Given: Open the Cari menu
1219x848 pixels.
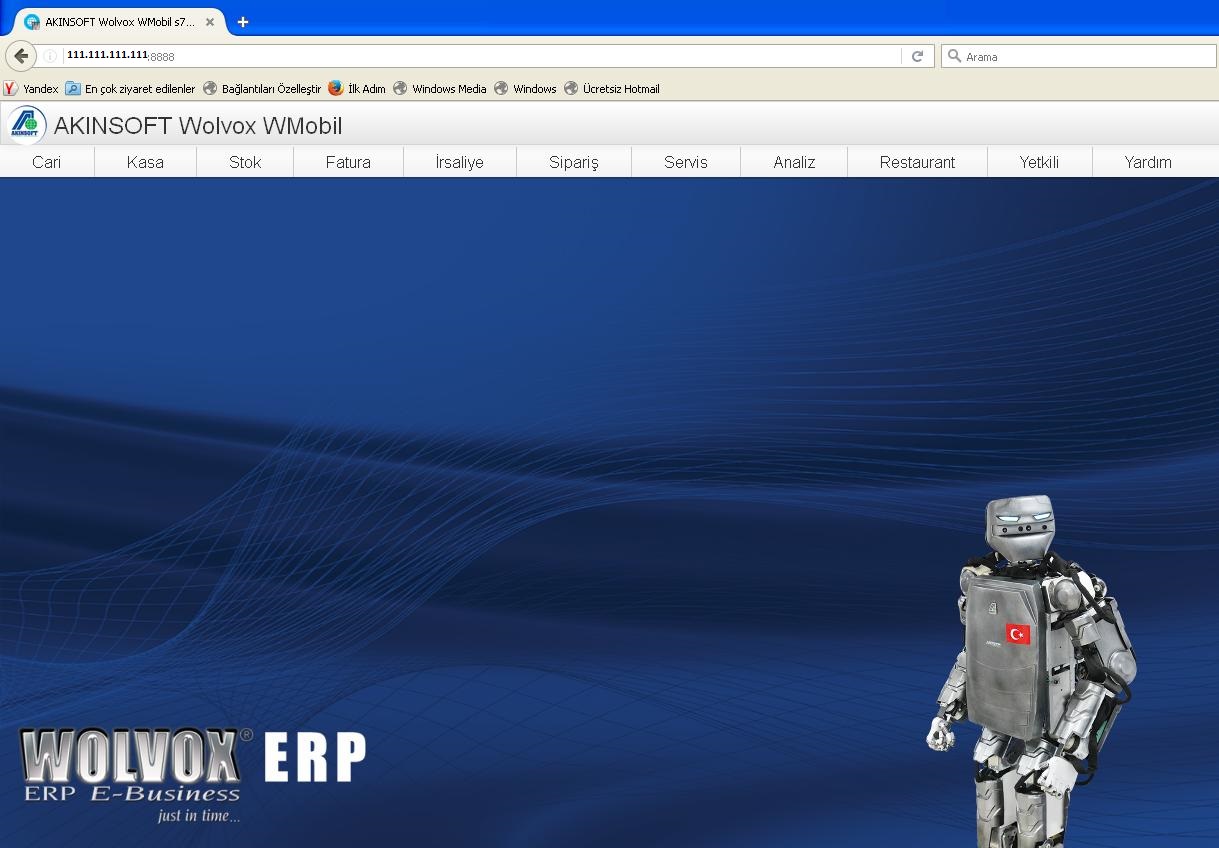Looking at the screenshot, I should click(47, 162).
